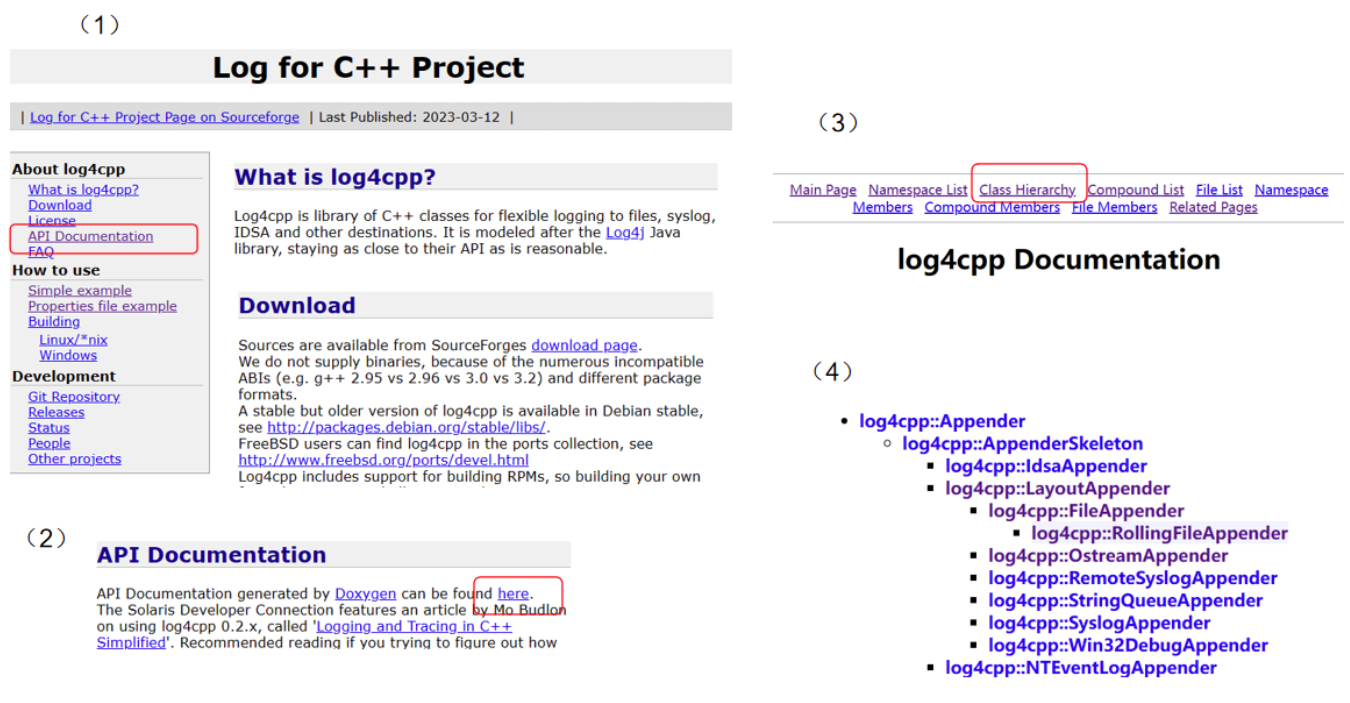1350x703 pixels.
Task: Open SourceForges download page link
Action: [584, 345]
